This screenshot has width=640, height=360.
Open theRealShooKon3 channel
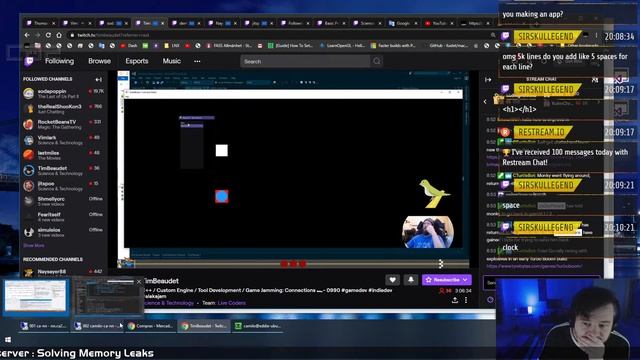(x=63, y=109)
